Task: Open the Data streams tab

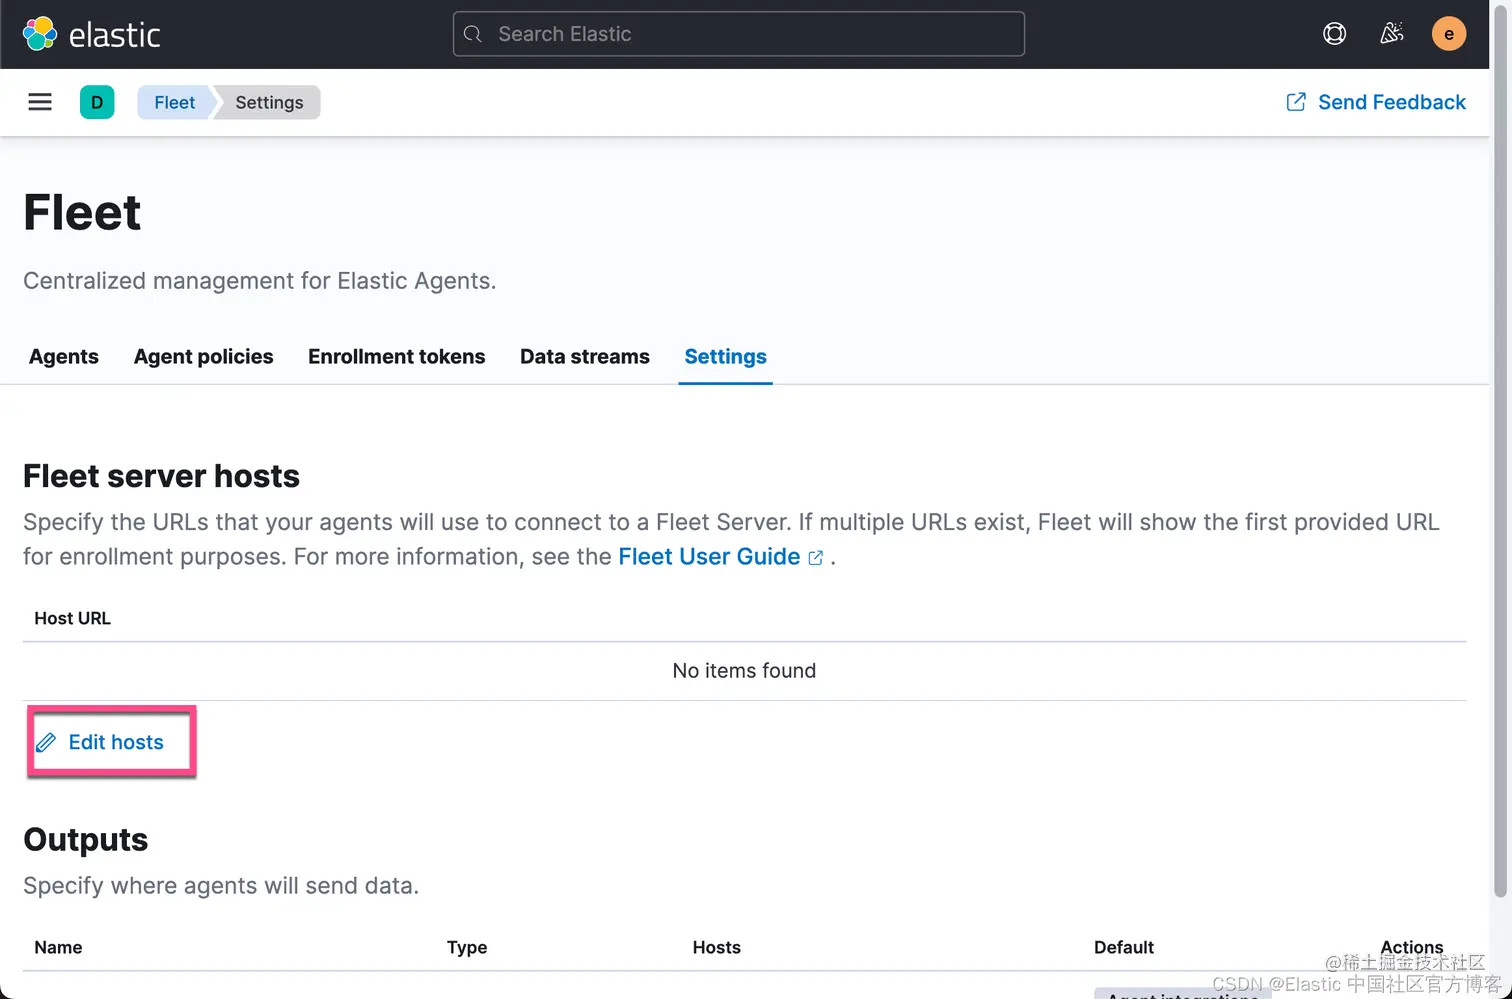Action: pyautogui.click(x=585, y=357)
